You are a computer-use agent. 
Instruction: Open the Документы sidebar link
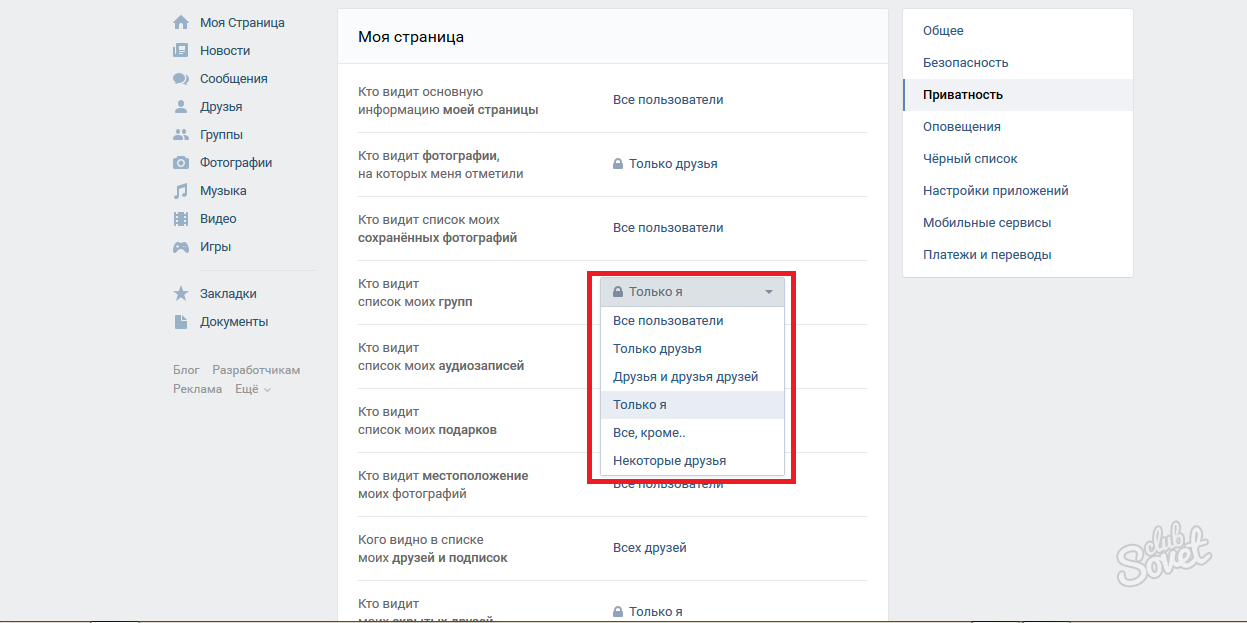[234, 322]
